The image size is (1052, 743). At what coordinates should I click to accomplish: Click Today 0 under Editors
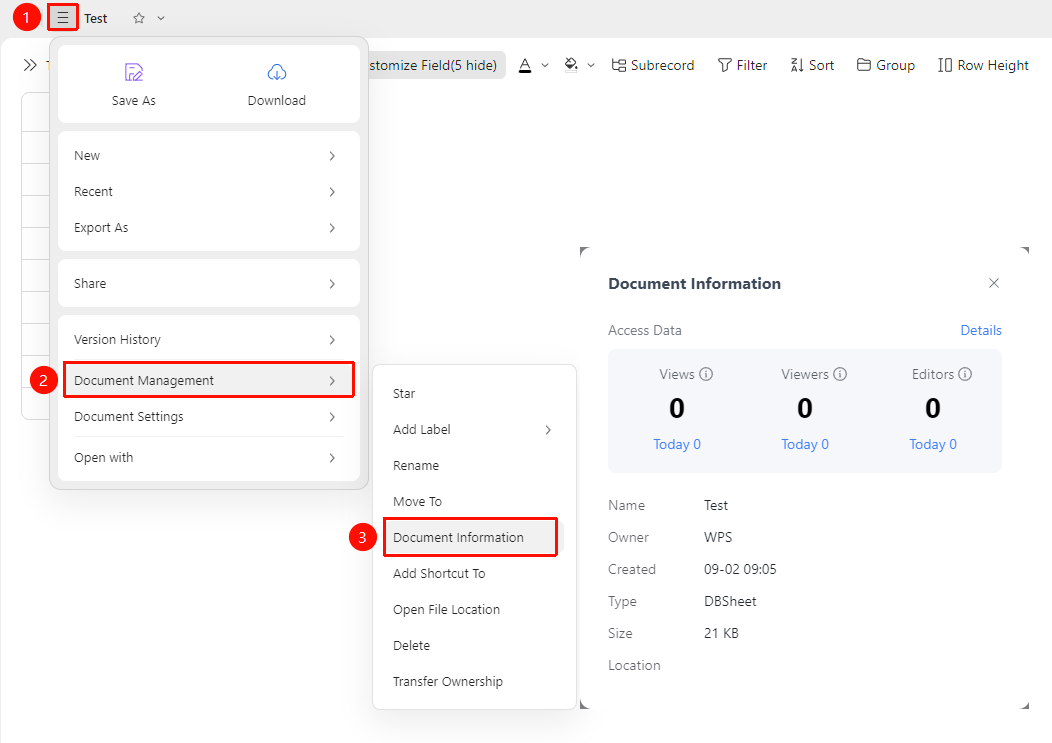pos(933,444)
